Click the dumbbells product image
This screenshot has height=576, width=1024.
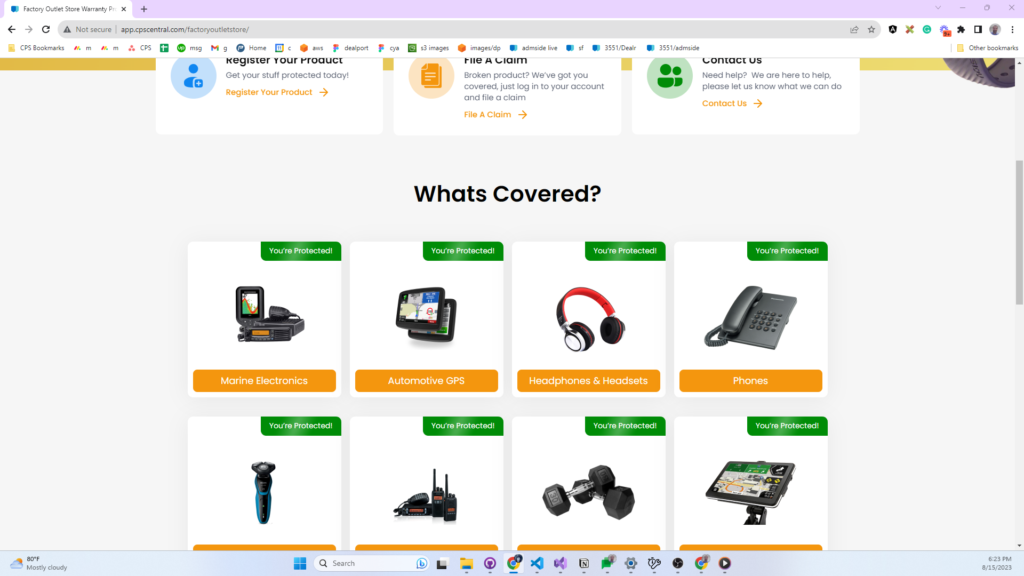[589, 494]
